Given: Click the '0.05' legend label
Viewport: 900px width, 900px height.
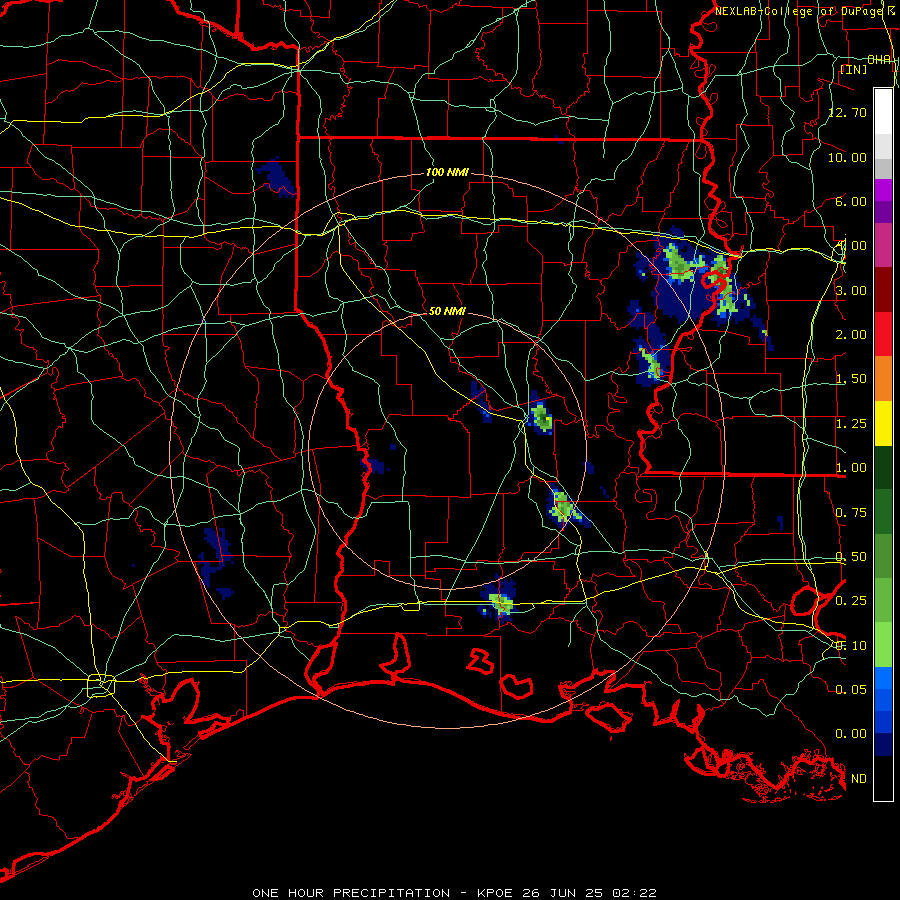Looking at the screenshot, I should (851, 689).
